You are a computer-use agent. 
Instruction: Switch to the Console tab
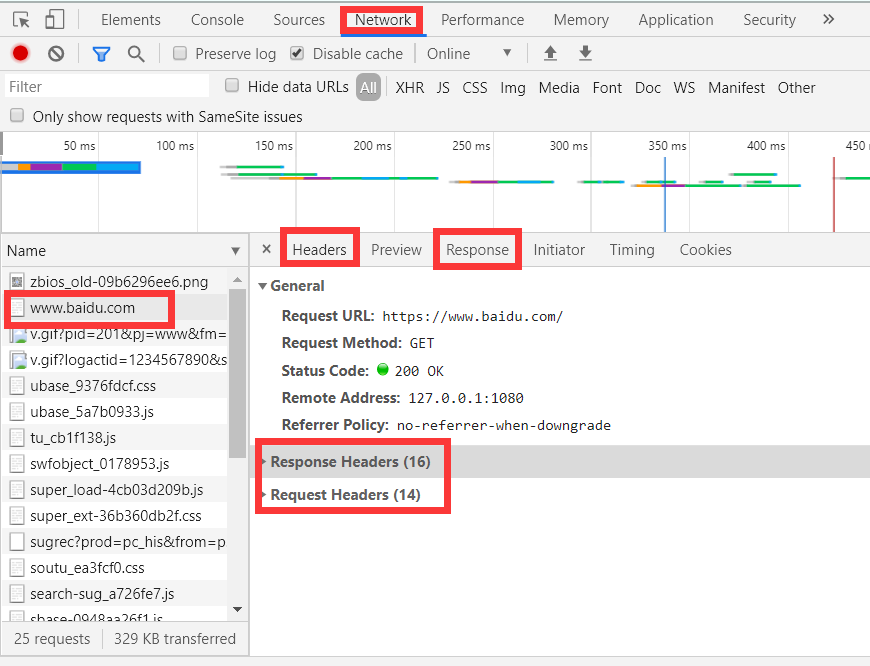[x=217, y=20]
